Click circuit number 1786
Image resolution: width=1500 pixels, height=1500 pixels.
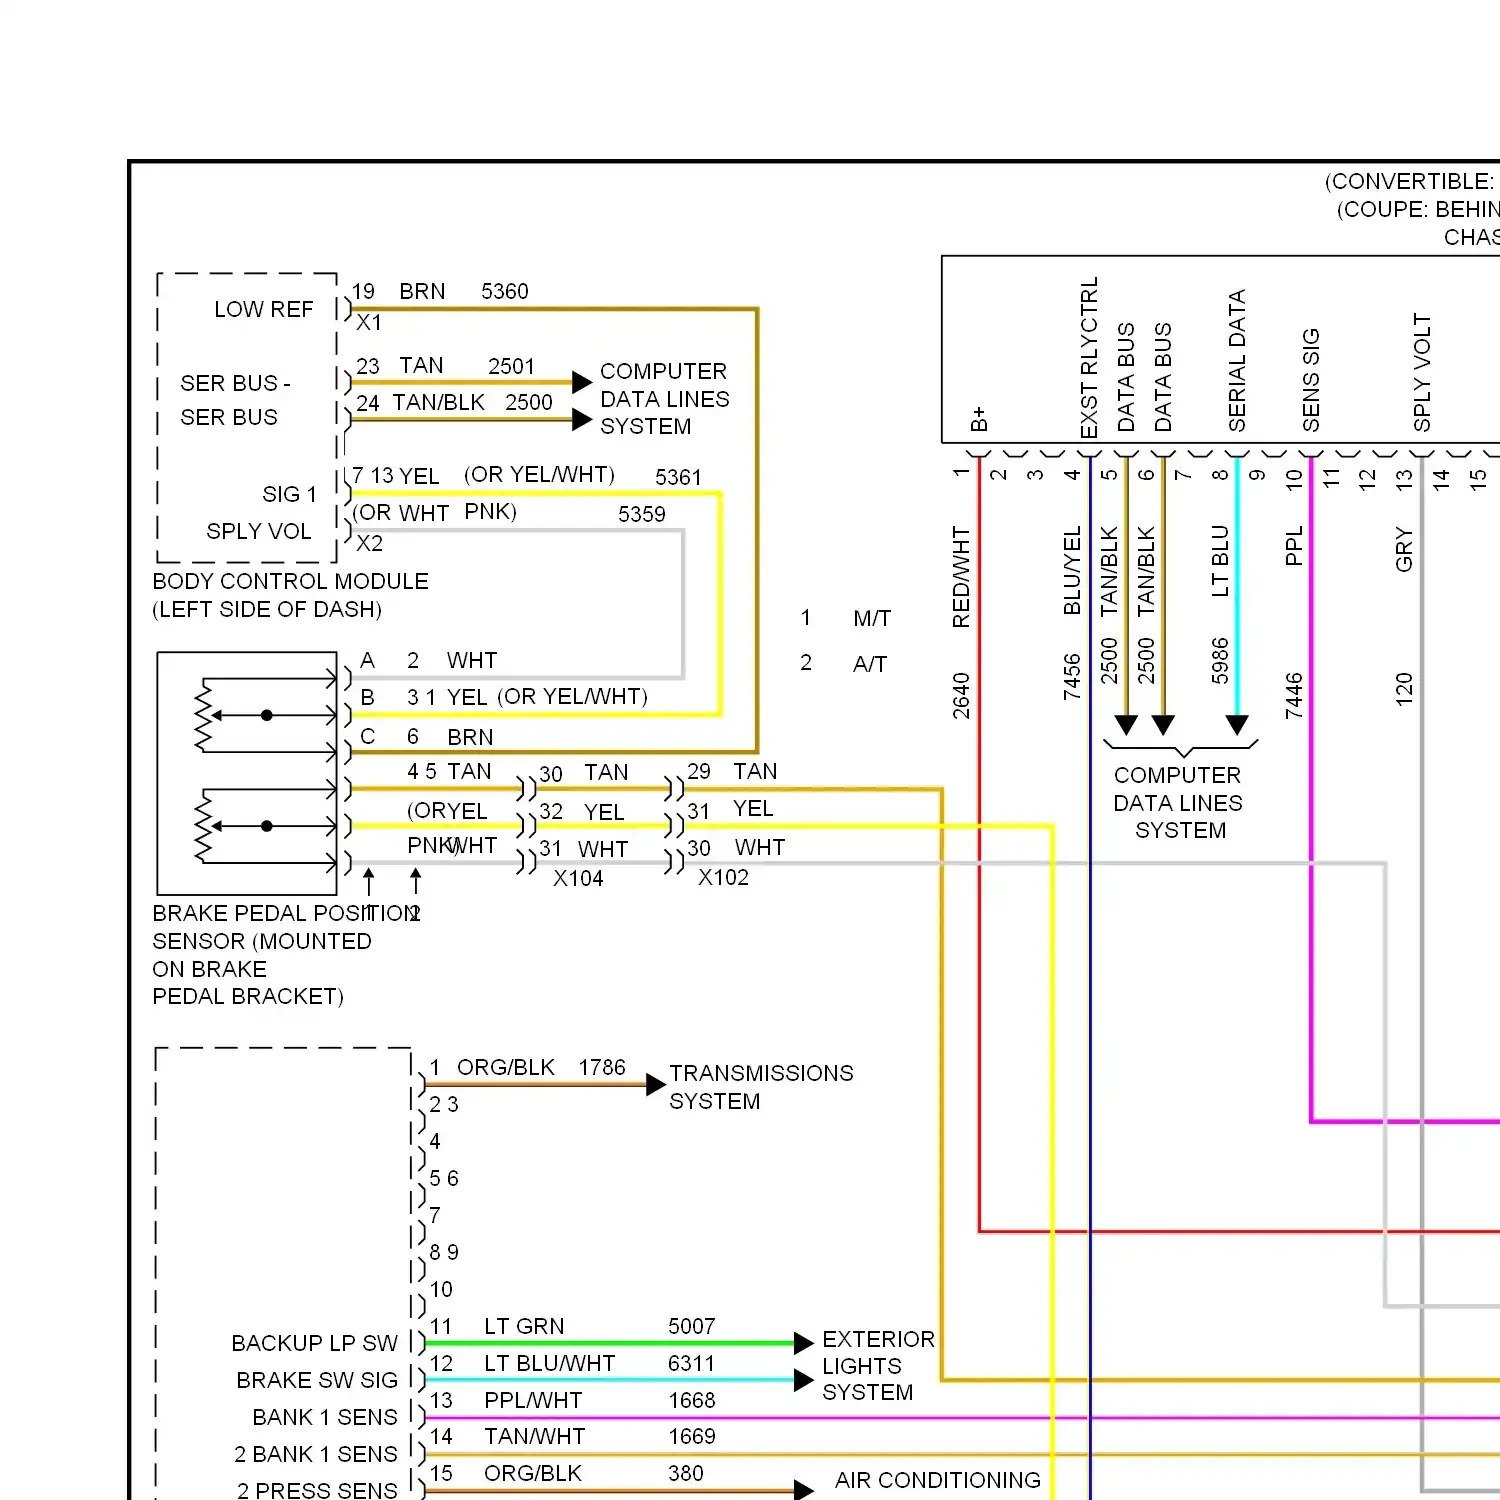602,1068
